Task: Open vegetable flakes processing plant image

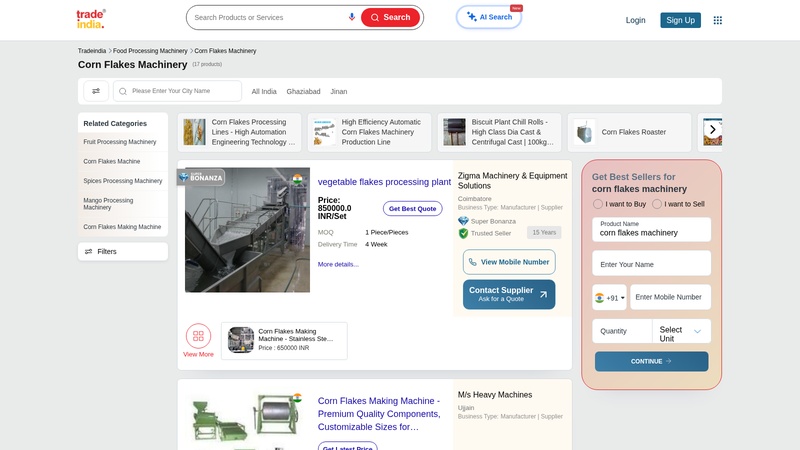Action: [x=247, y=230]
